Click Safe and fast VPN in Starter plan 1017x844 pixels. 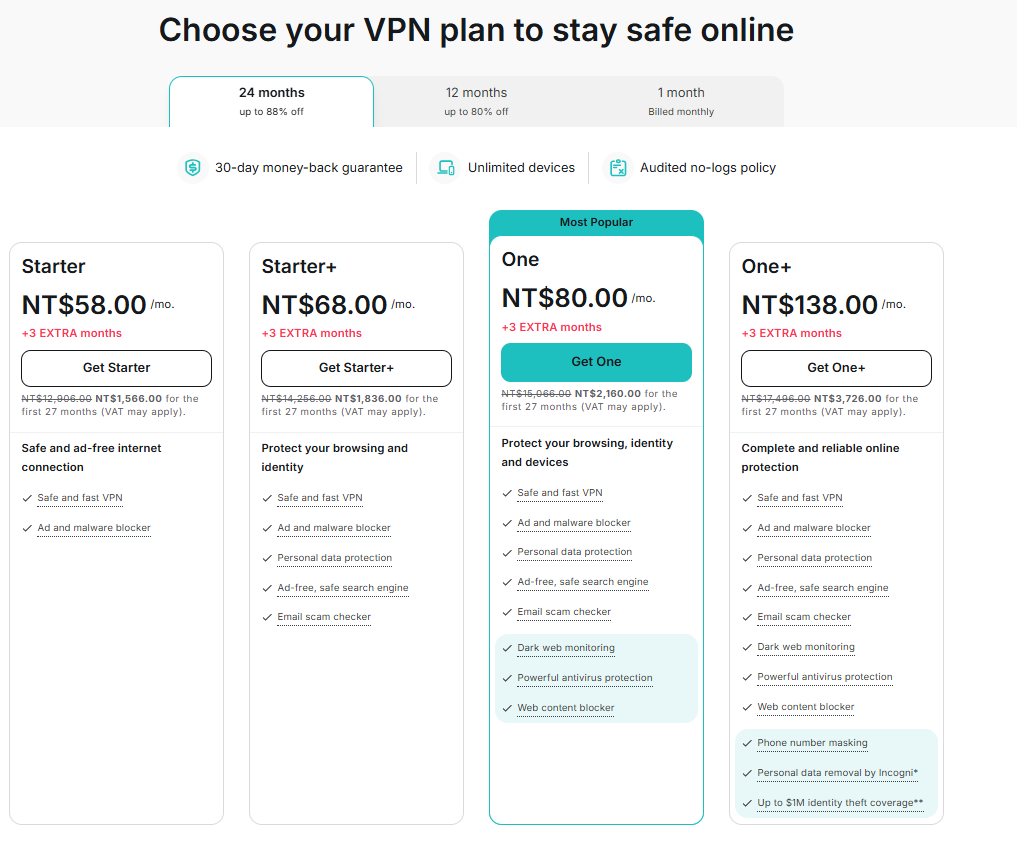tap(80, 498)
